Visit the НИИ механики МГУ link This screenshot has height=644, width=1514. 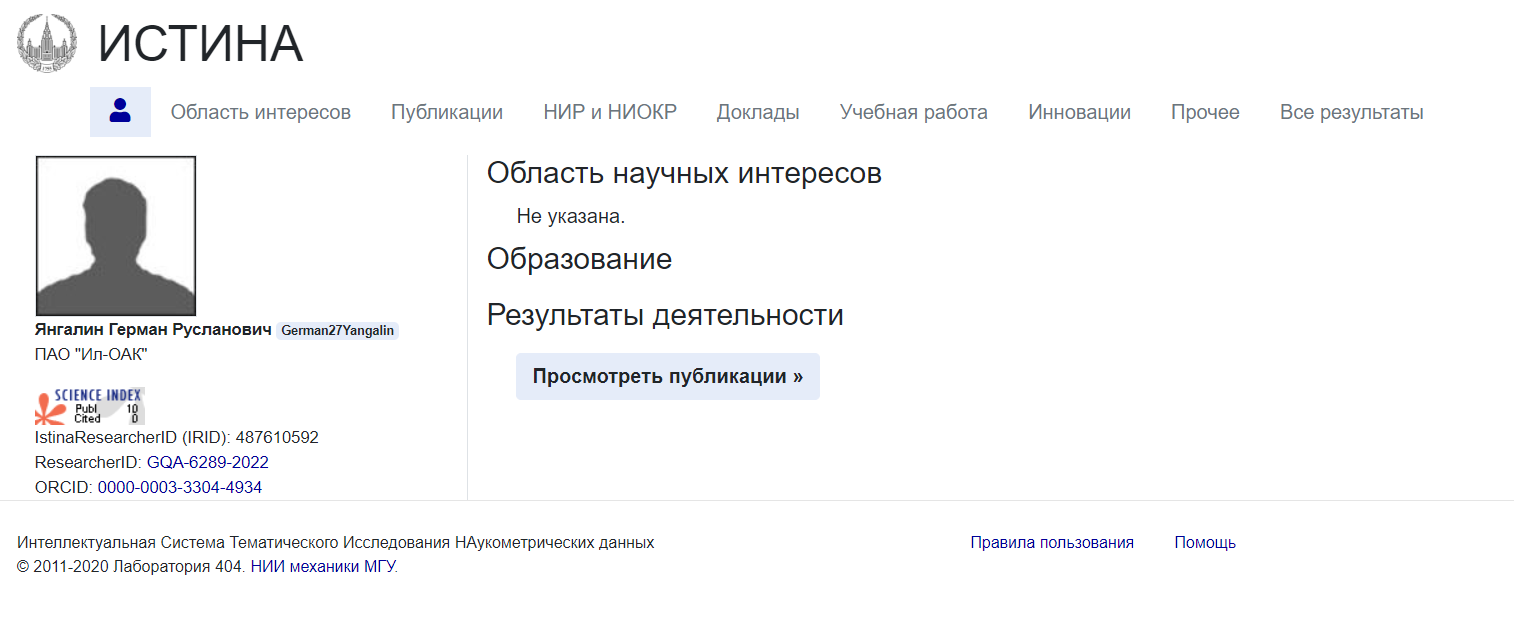pos(323,567)
